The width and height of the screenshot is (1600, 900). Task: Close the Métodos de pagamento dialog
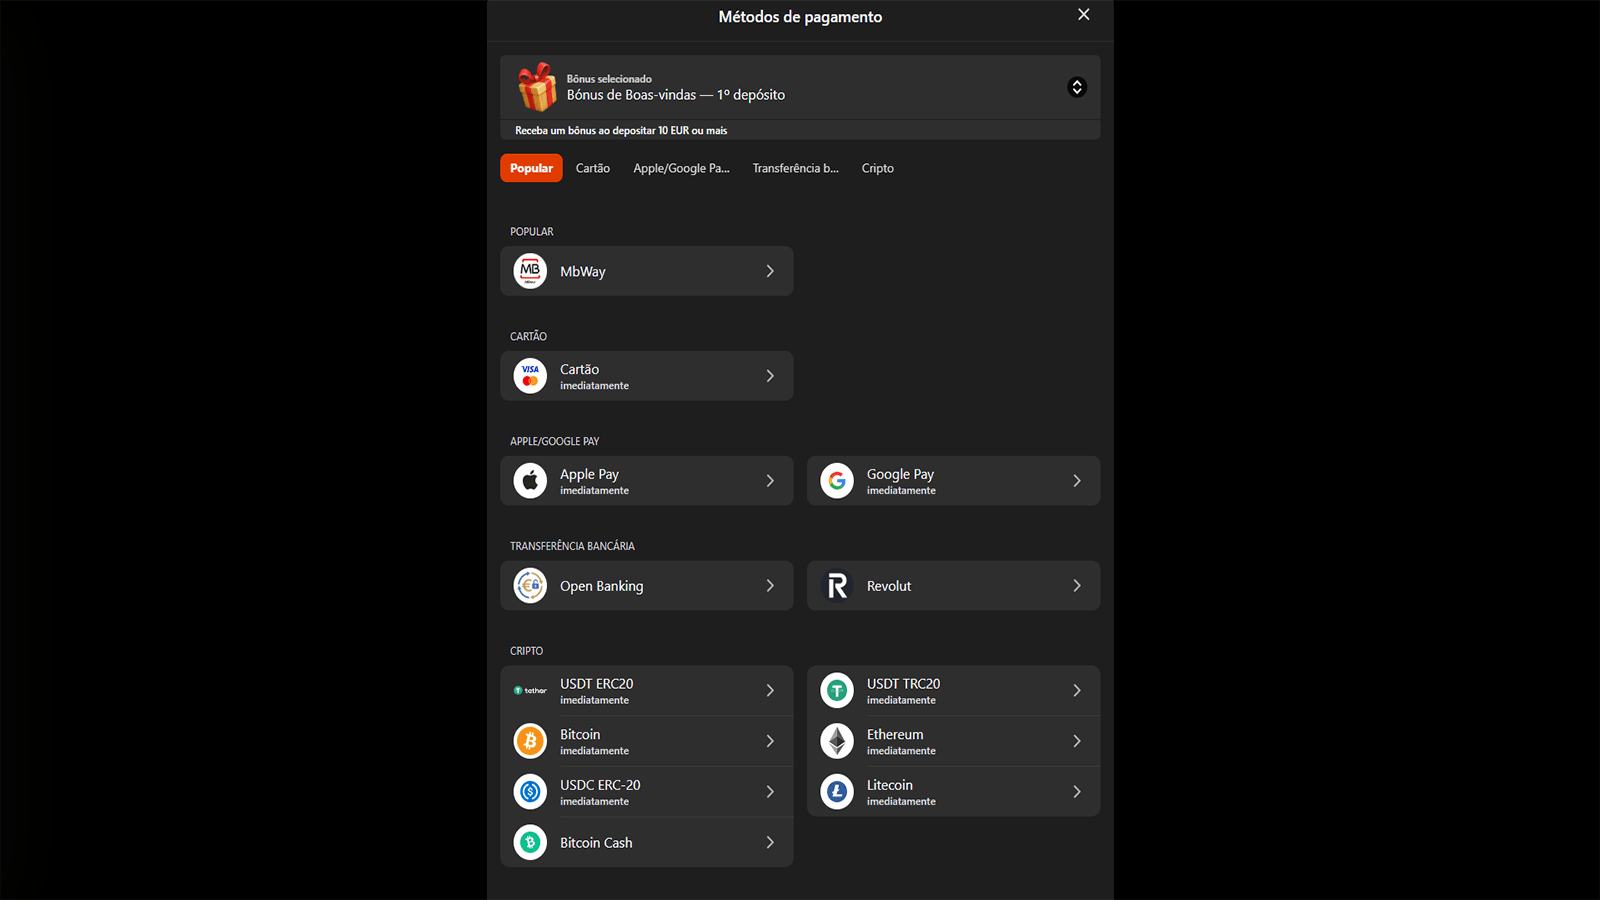1084,15
